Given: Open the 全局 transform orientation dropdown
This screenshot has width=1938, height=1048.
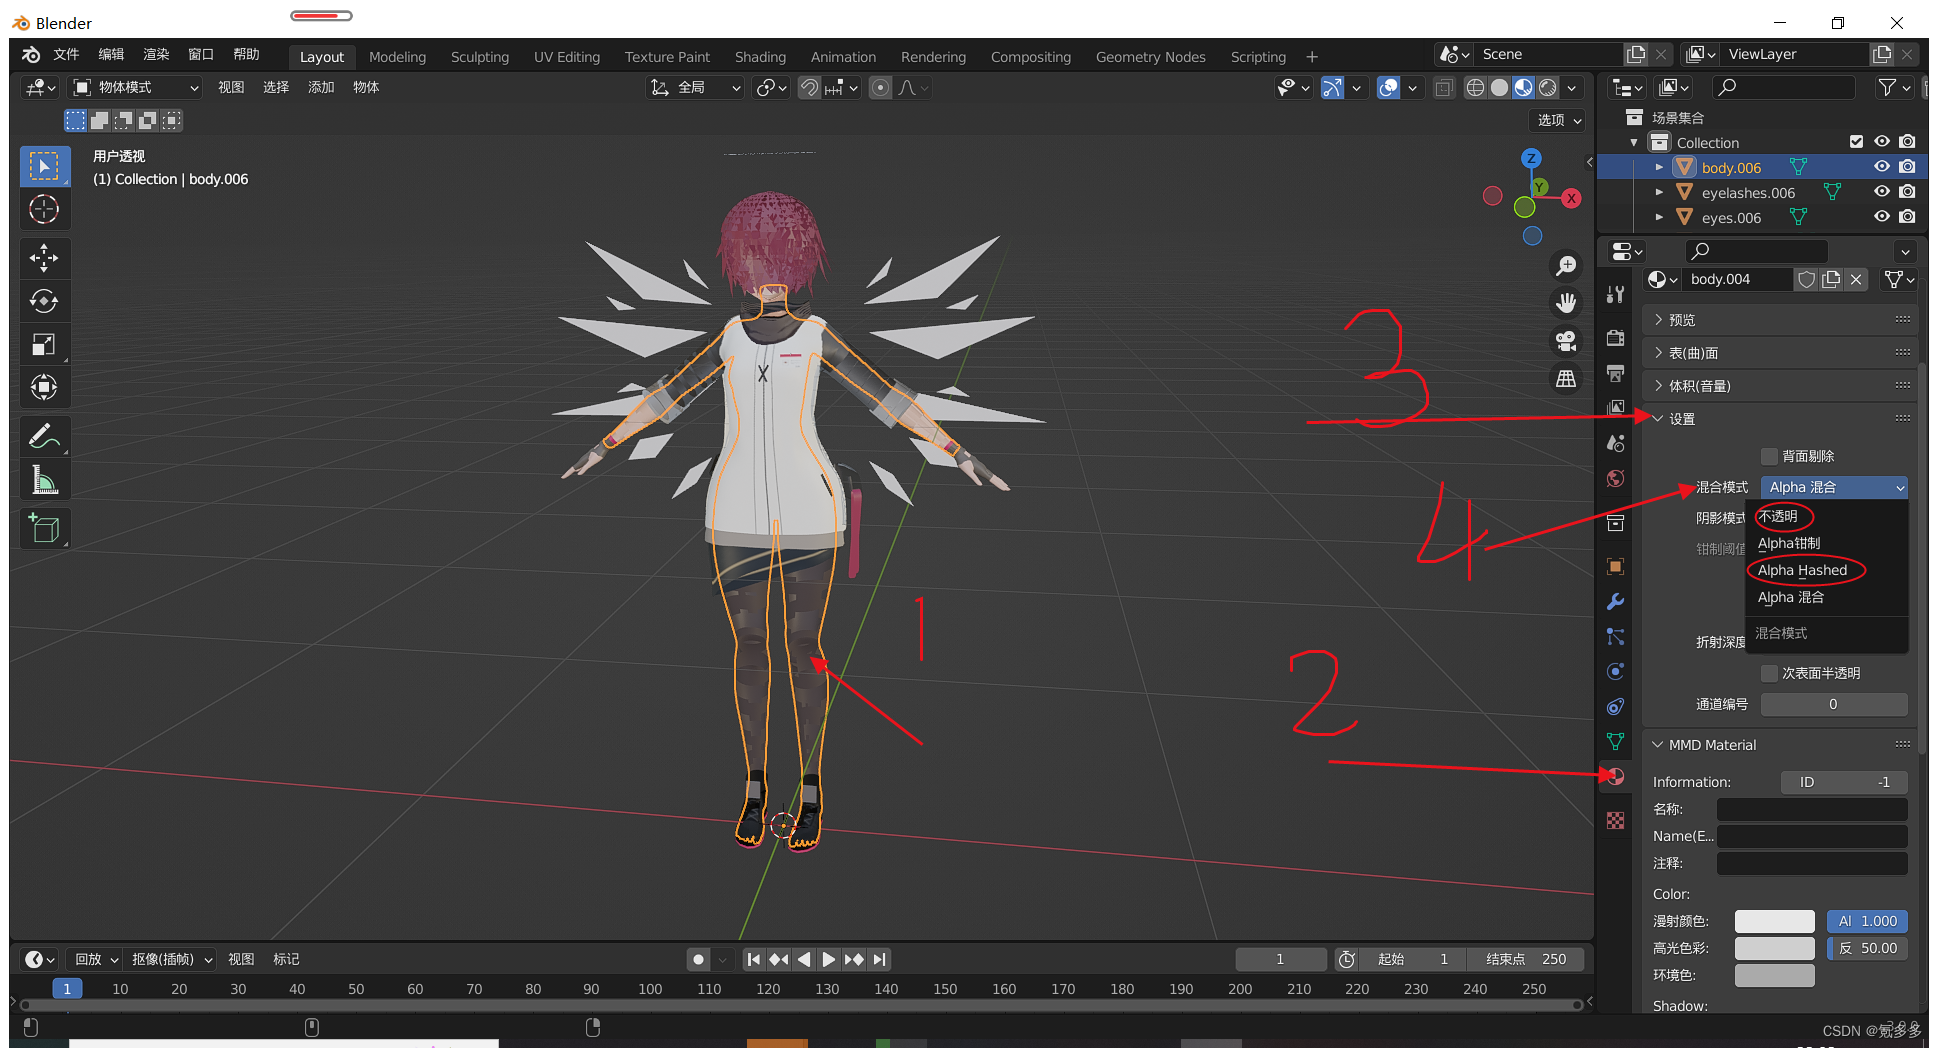Looking at the screenshot, I should pyautogui.click(x=695, y=88).
